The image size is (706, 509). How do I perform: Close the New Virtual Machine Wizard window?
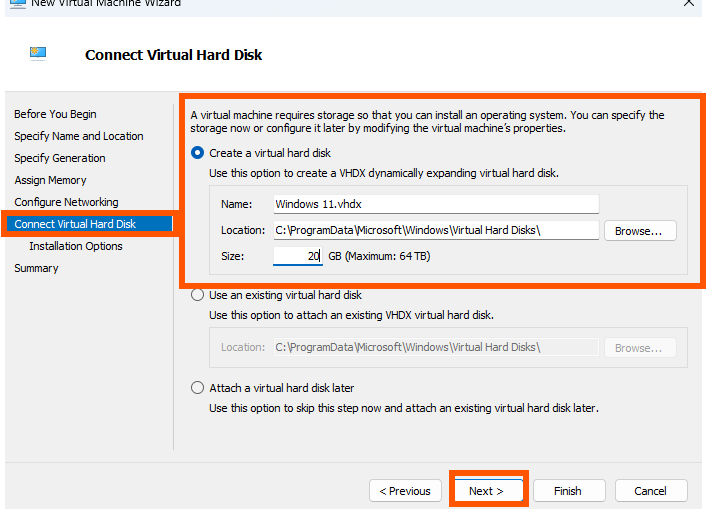[688, 4]
